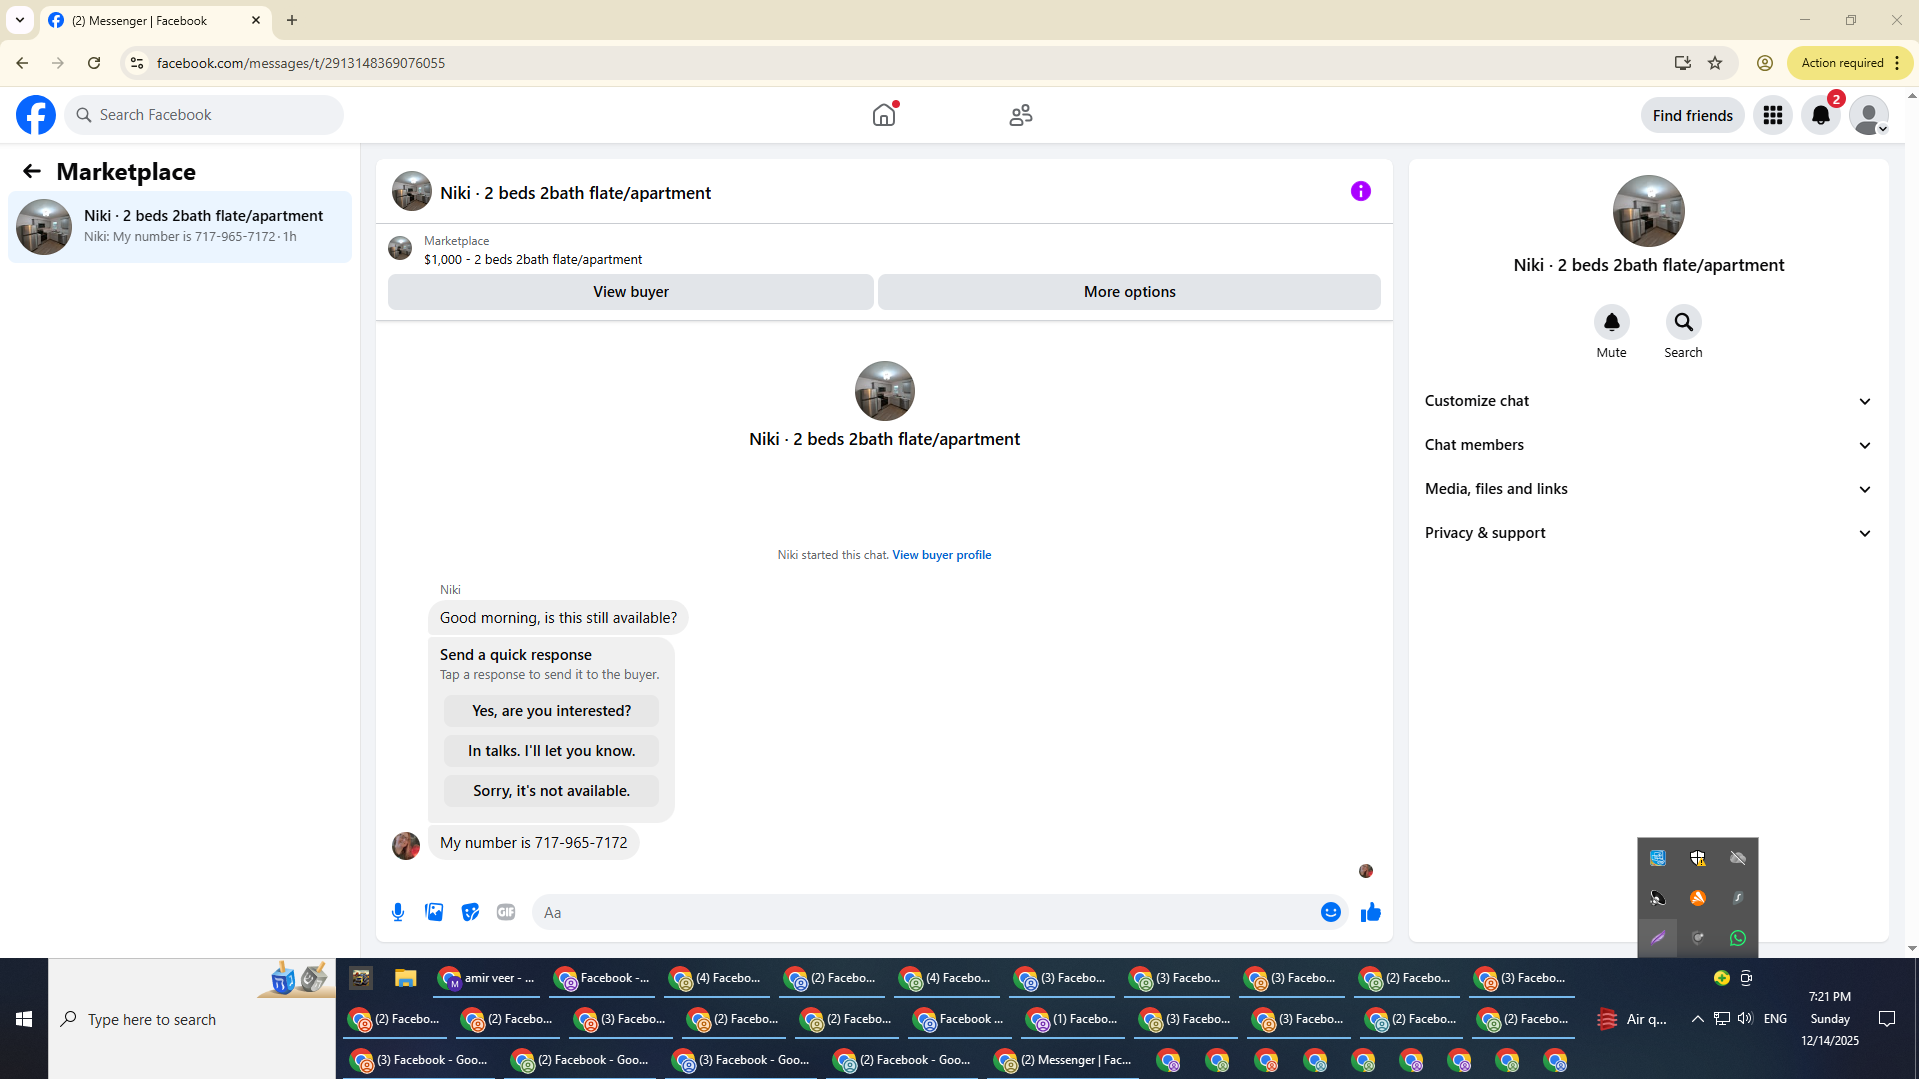Click the ENG language indicator
The image size is (1919, 1079).
(1775, 1019)
